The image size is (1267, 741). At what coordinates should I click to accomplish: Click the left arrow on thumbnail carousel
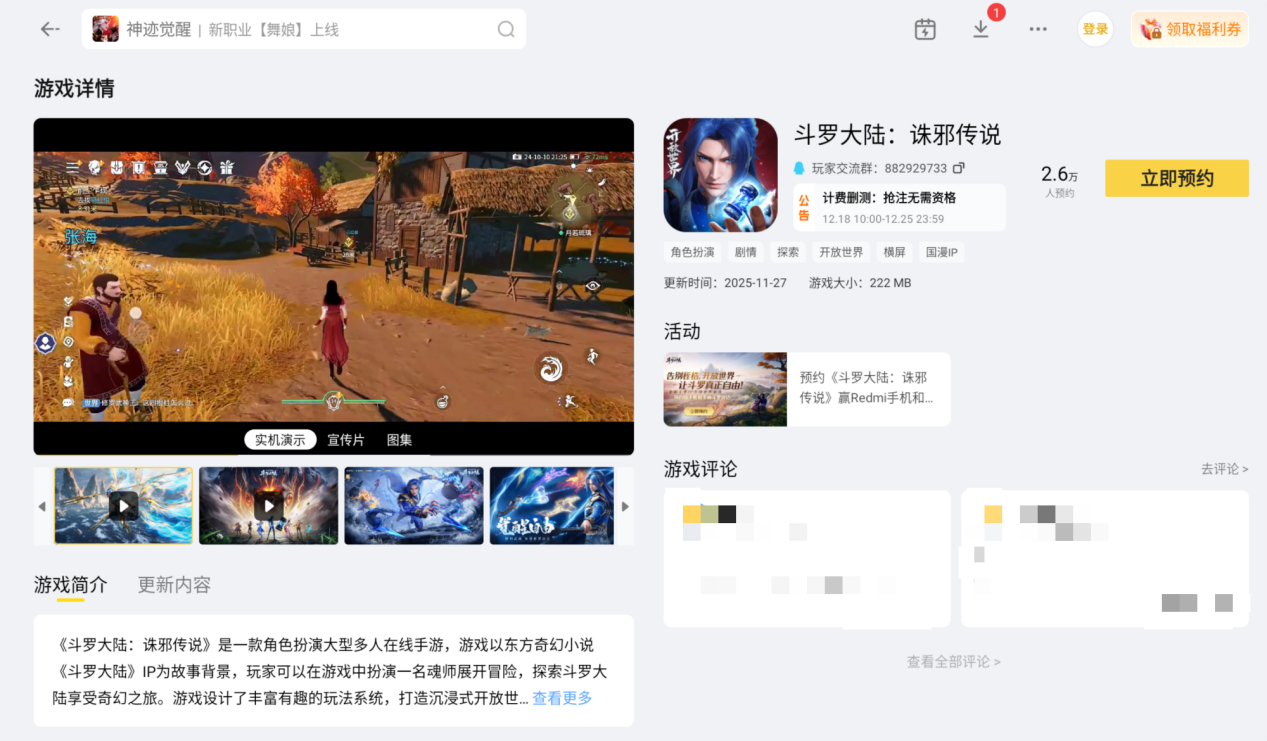tap(40, 505)
